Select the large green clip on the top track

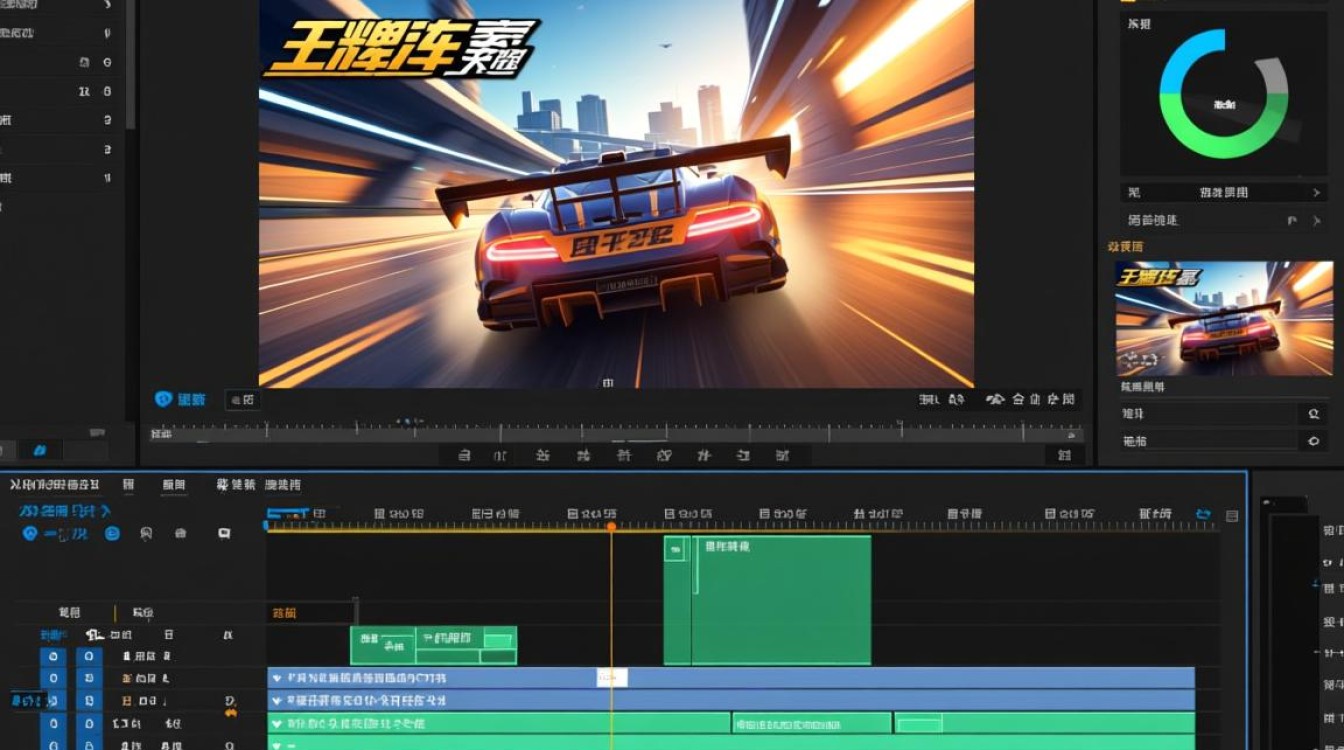(767, 600)
